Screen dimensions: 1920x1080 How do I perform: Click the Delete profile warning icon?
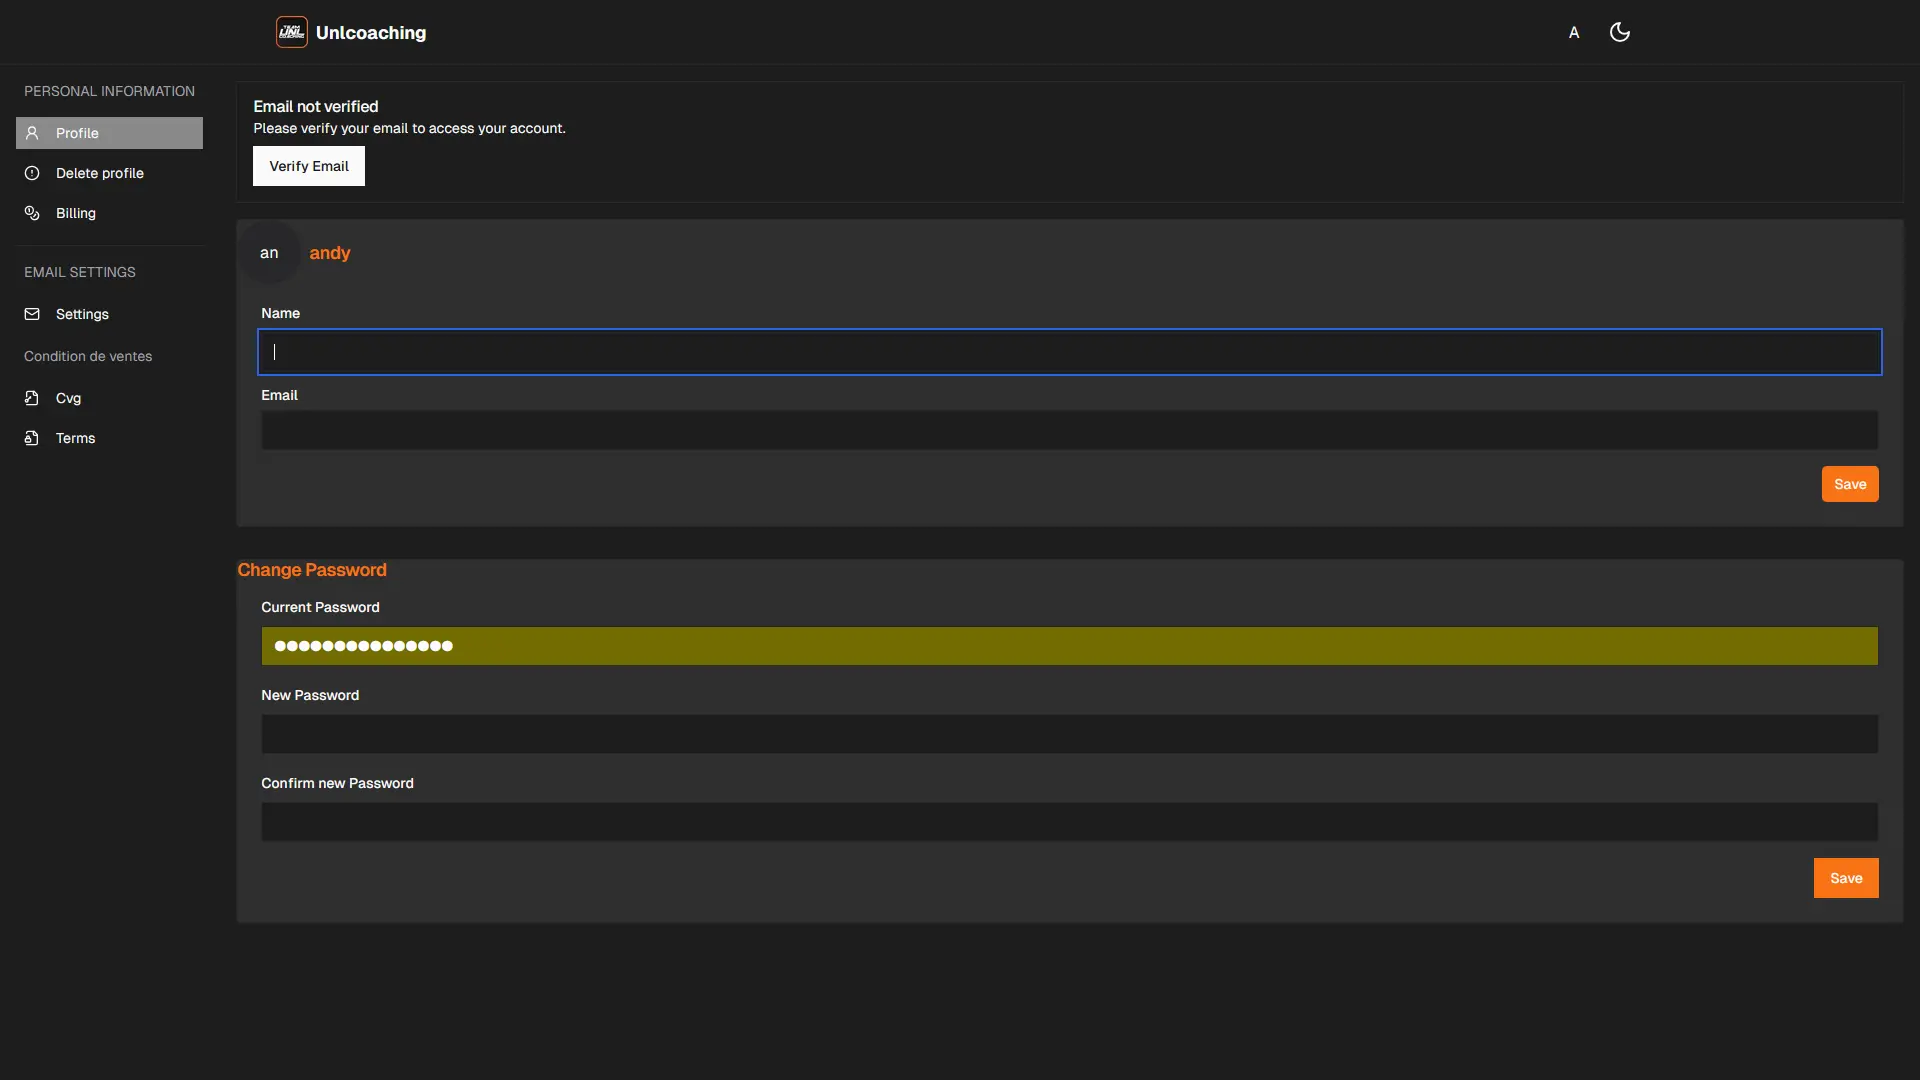pos(32,173)
